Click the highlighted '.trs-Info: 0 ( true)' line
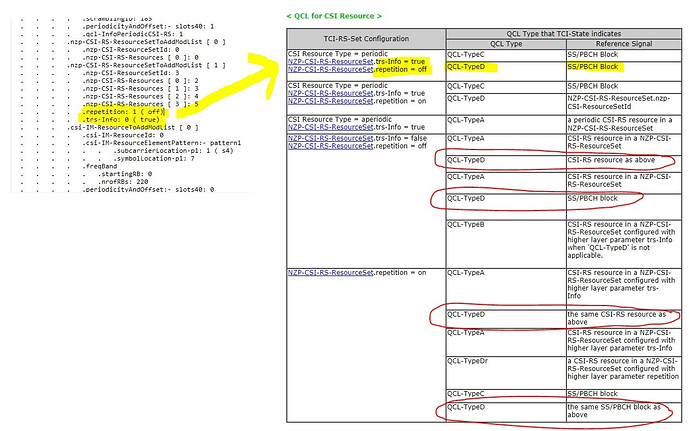This screenshot has height=431, width=690. click(121, 119)
